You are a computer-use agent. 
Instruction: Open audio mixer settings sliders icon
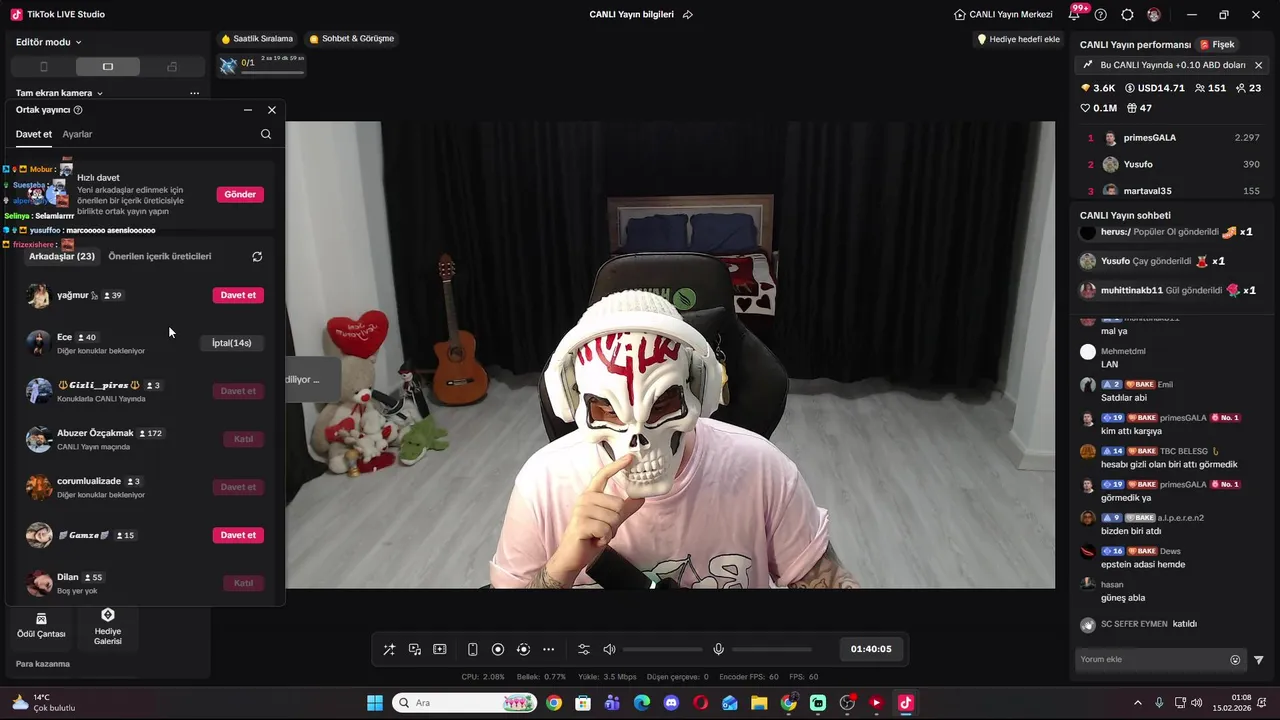coord(584,649)
